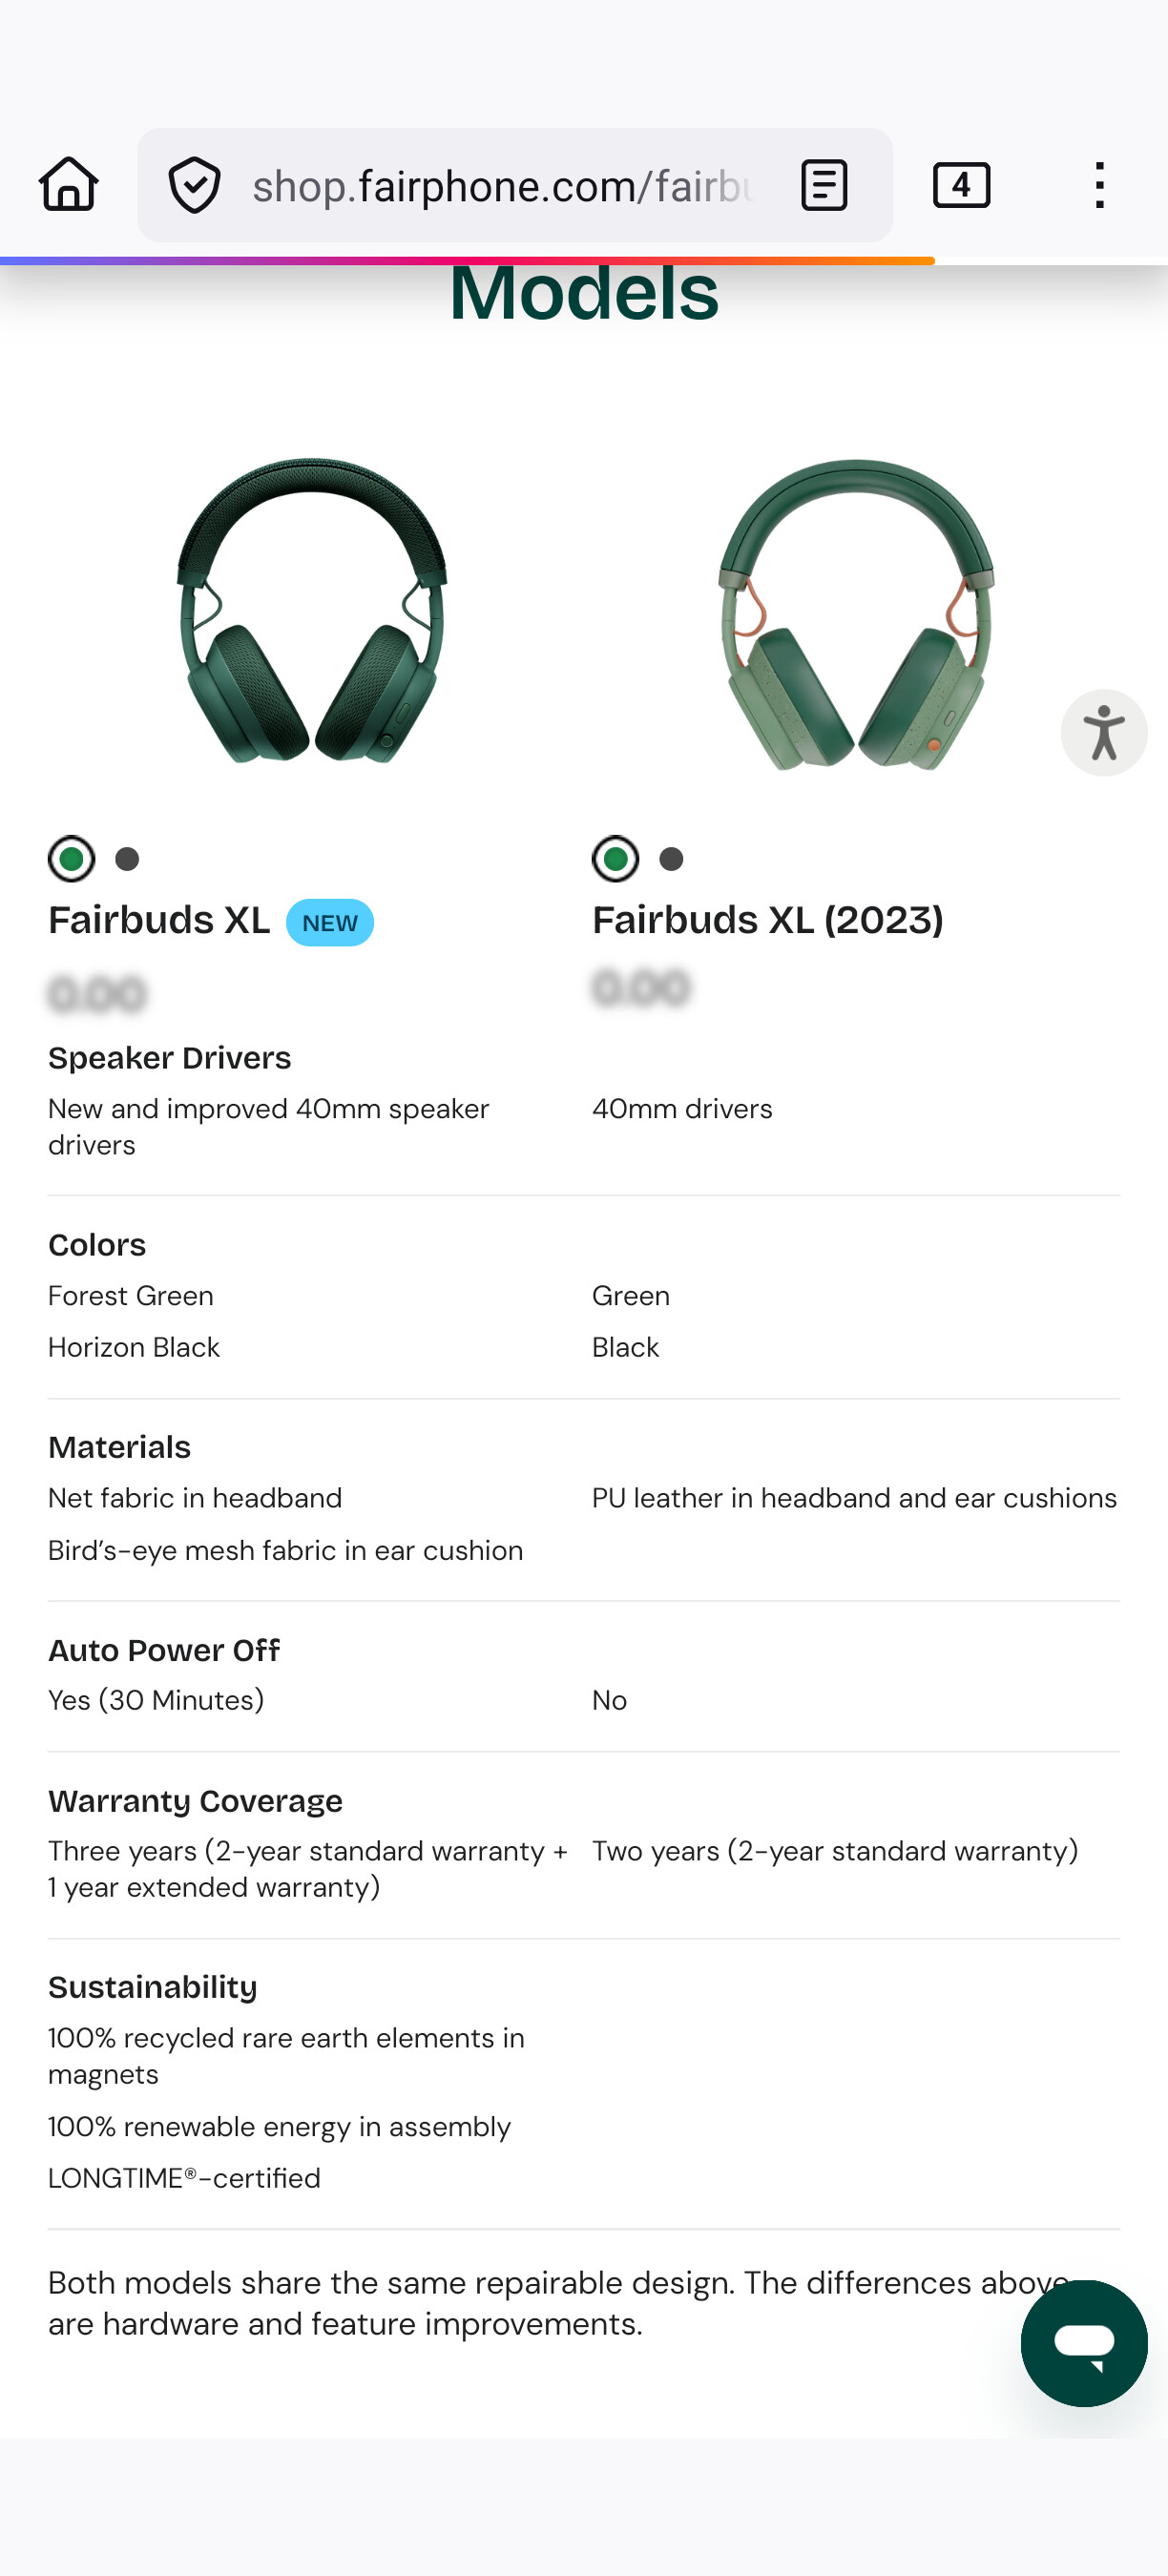Select Black swatch for Fairbuds XL (2023)
The width and height of the screenshot is (1168, 2576).
point(671,859)
